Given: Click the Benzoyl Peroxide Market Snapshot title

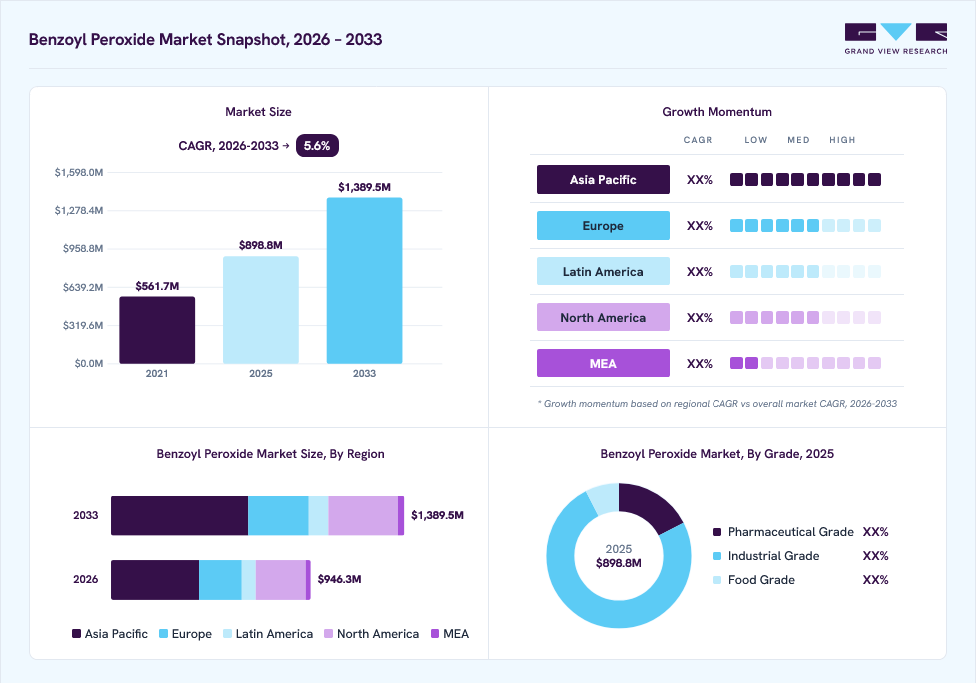Looking at the screenshot, I should 205,39.
